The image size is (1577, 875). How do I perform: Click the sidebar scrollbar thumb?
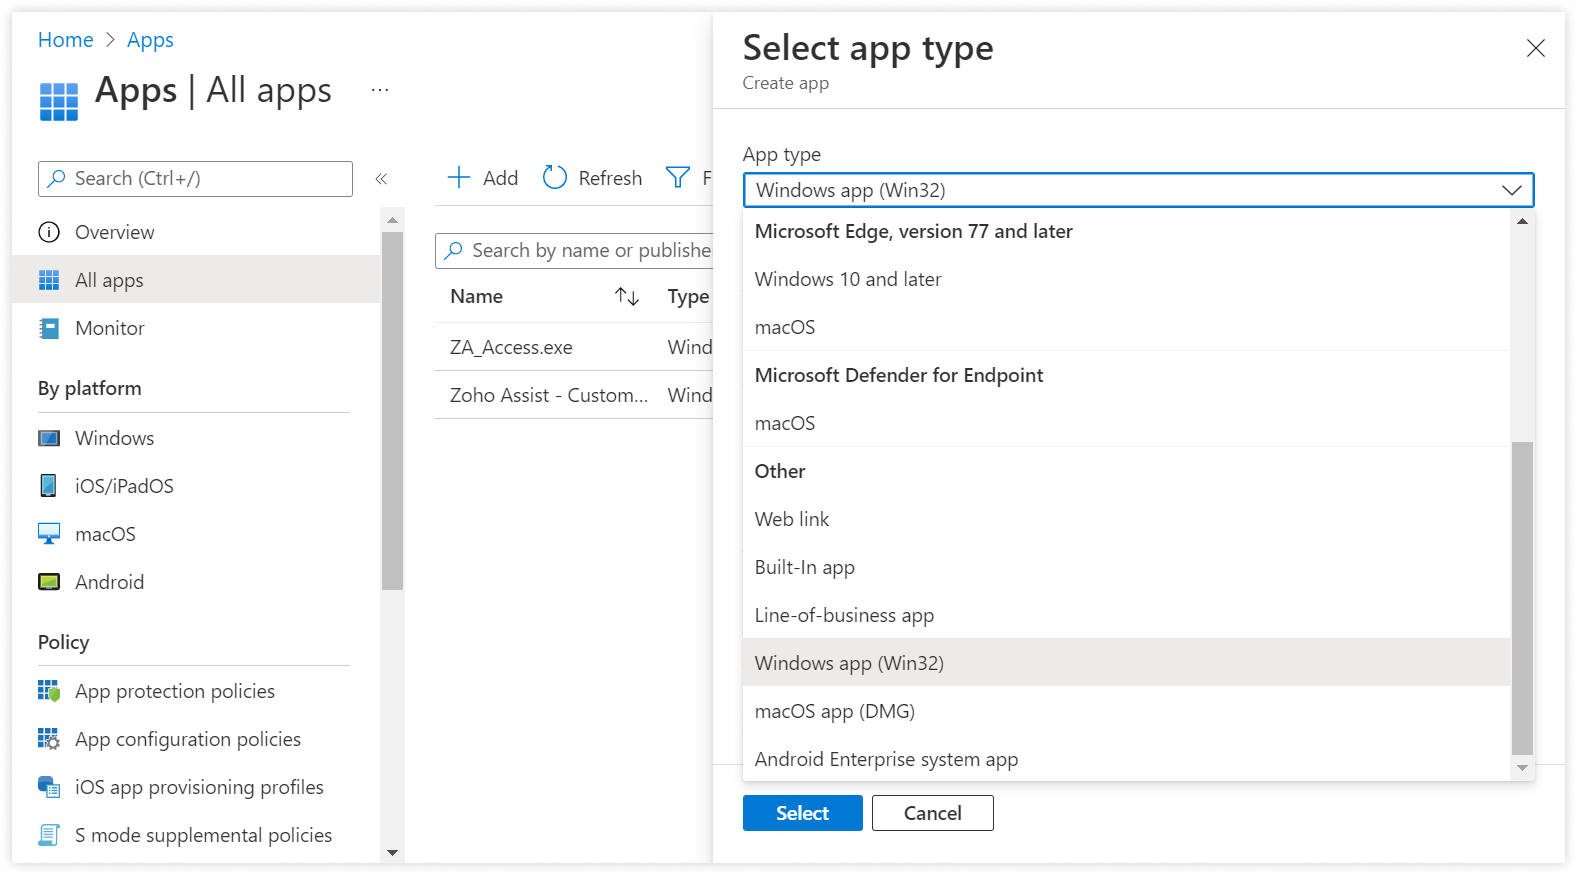[392, 411]
